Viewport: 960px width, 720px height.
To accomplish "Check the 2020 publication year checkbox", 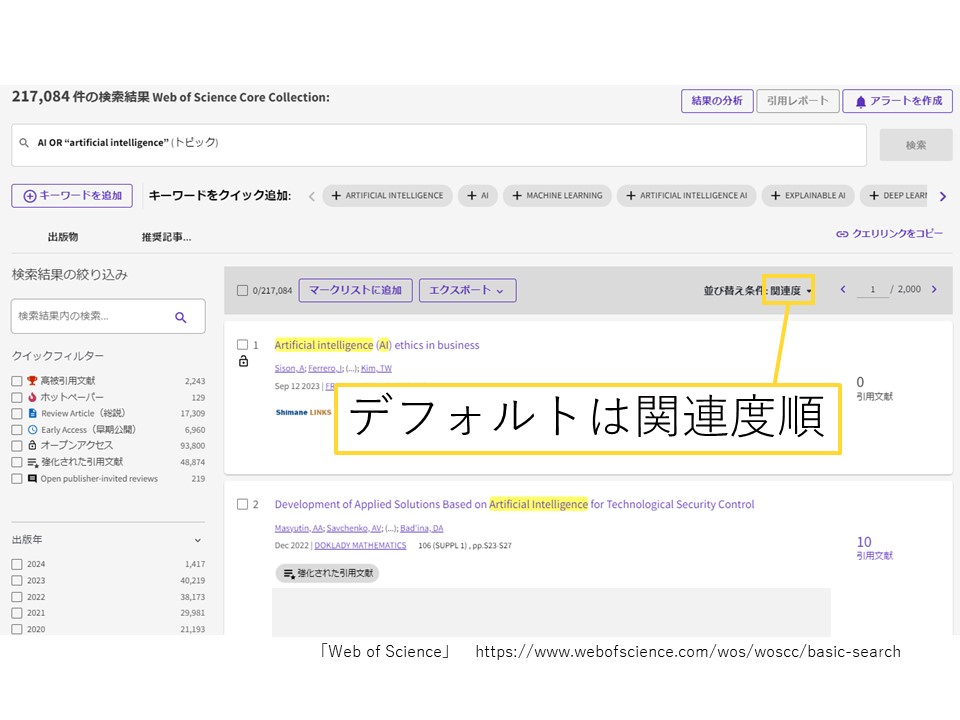I will click(17, 629).
